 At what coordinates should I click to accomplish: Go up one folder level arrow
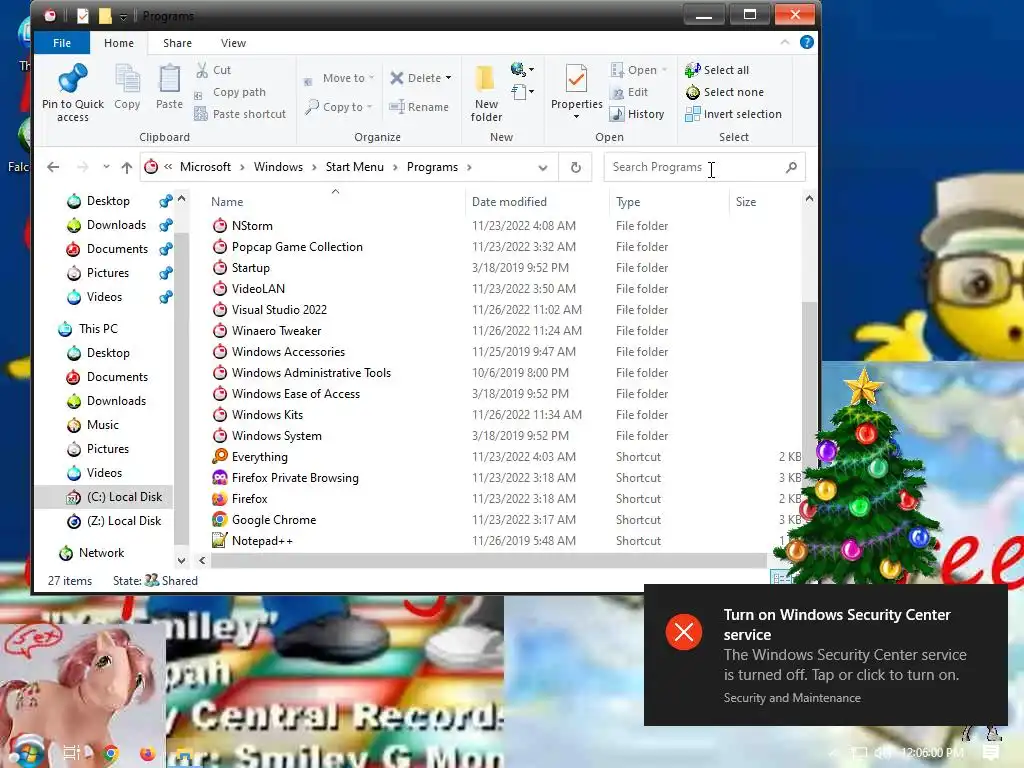coord(127,167)
